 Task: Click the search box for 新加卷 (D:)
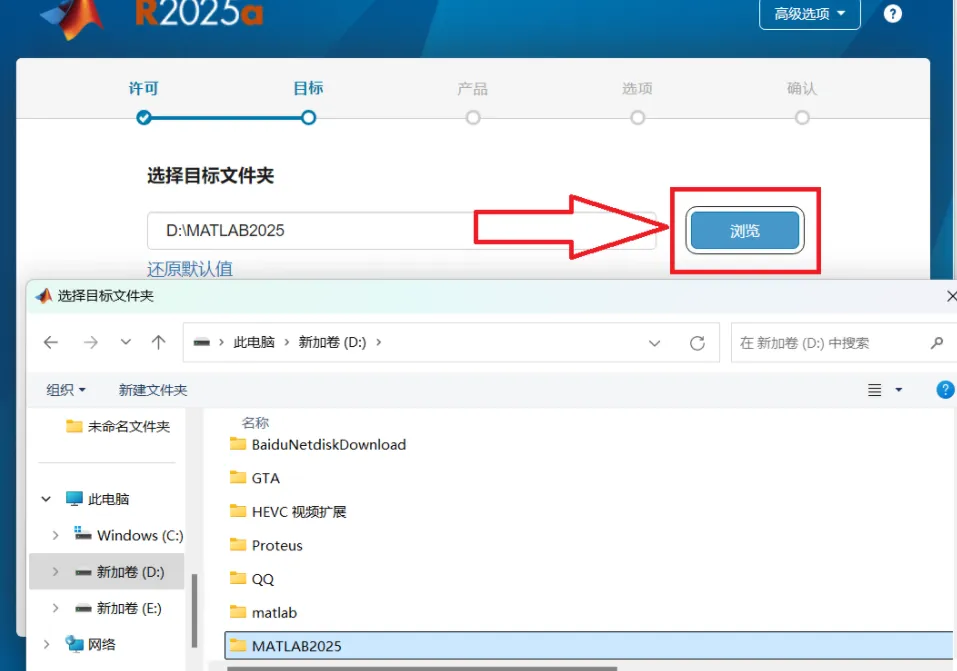click(844, 343)
